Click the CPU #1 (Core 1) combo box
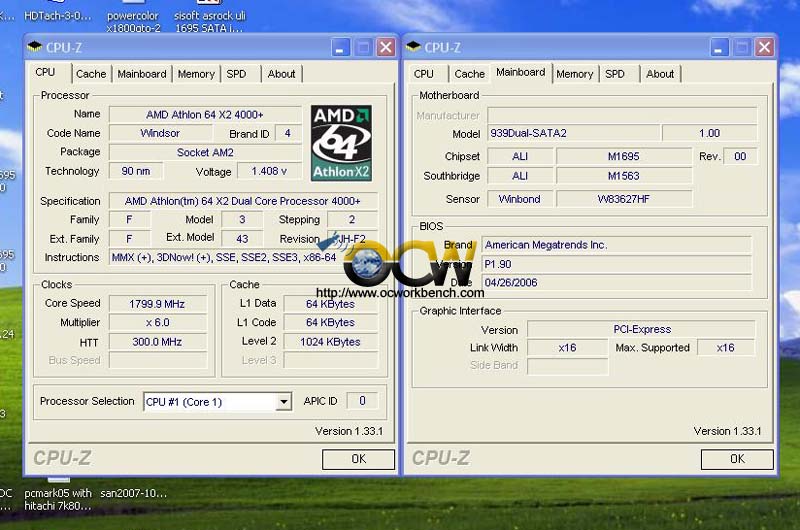The image size is (800, 530). click(217, 402)
